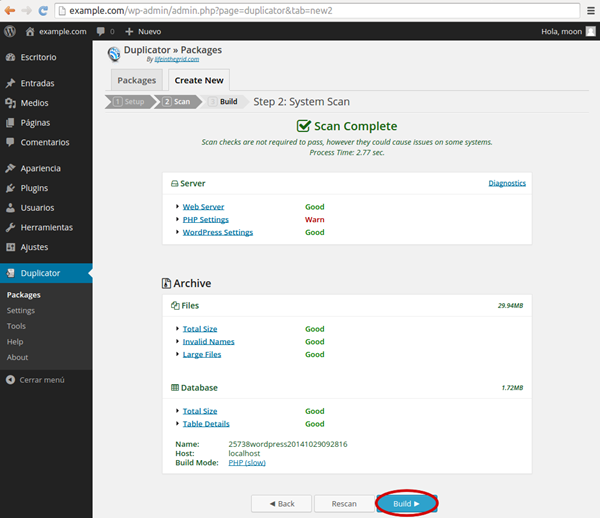Click the Warn status for PHP Settings
The width and height of the screenshot is (600, 518).
coord(315,220)
